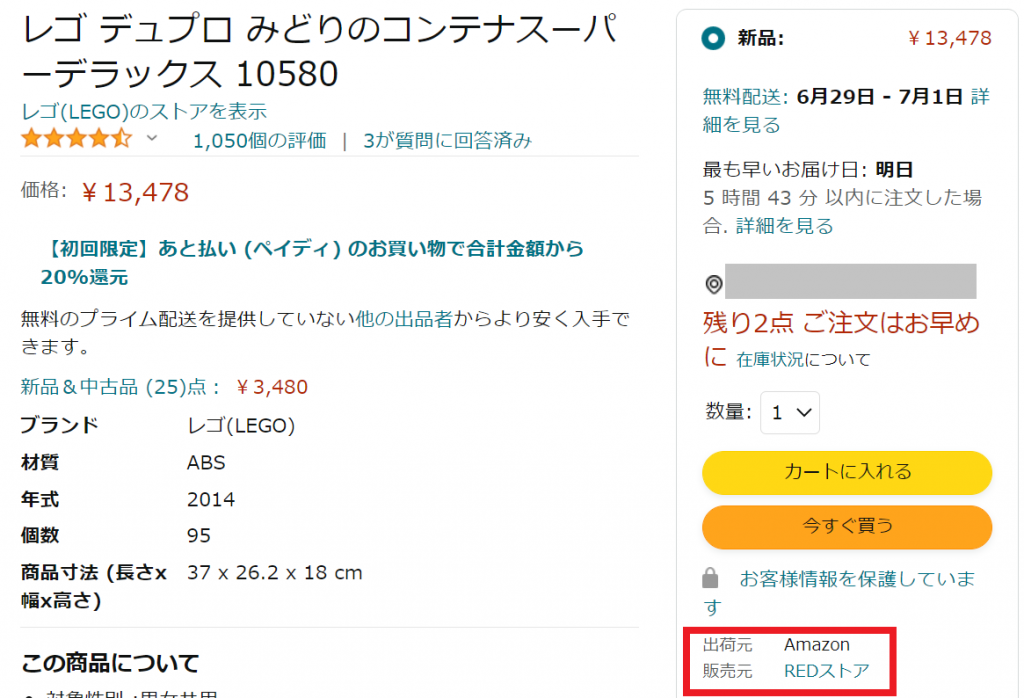Click the 今すぐ買う buy now button
This screenshot has width=1024, height=698.
(x=847, y=526)
